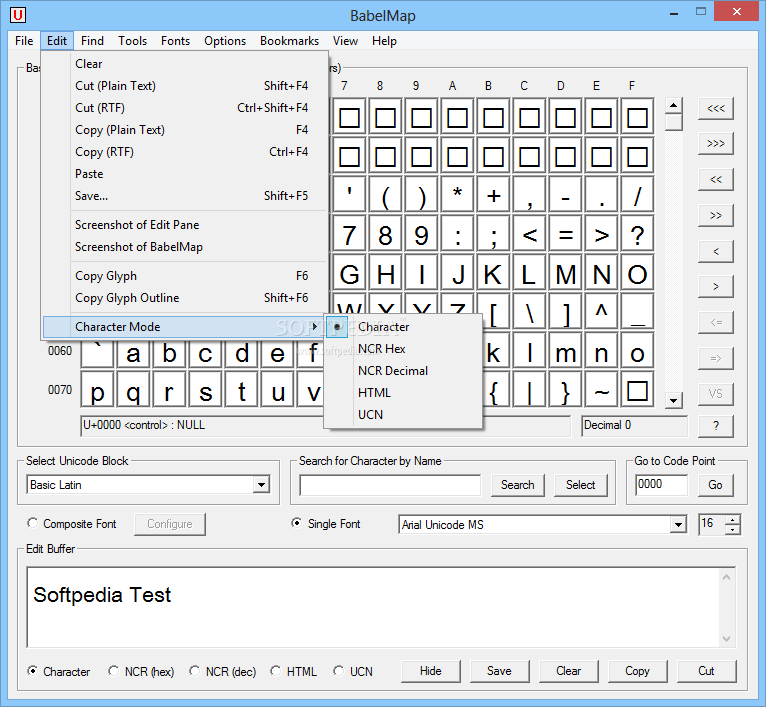Click character grid scrollbar down arrow

[x=674, y=401]
